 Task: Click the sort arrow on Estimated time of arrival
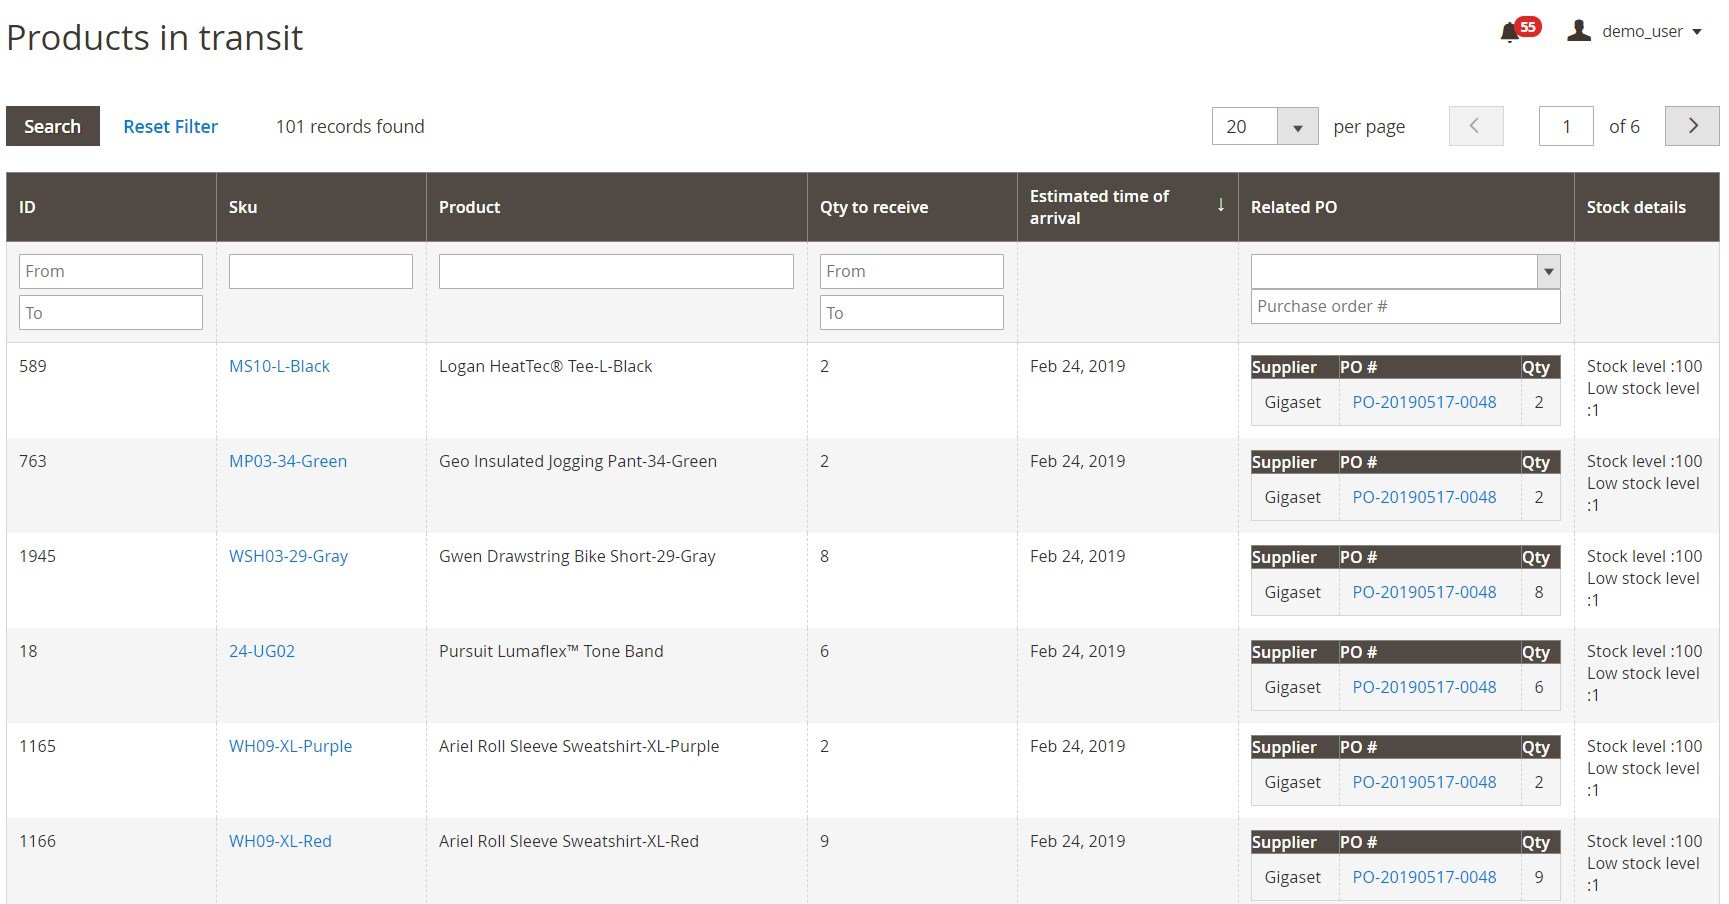pos(1221,205)
